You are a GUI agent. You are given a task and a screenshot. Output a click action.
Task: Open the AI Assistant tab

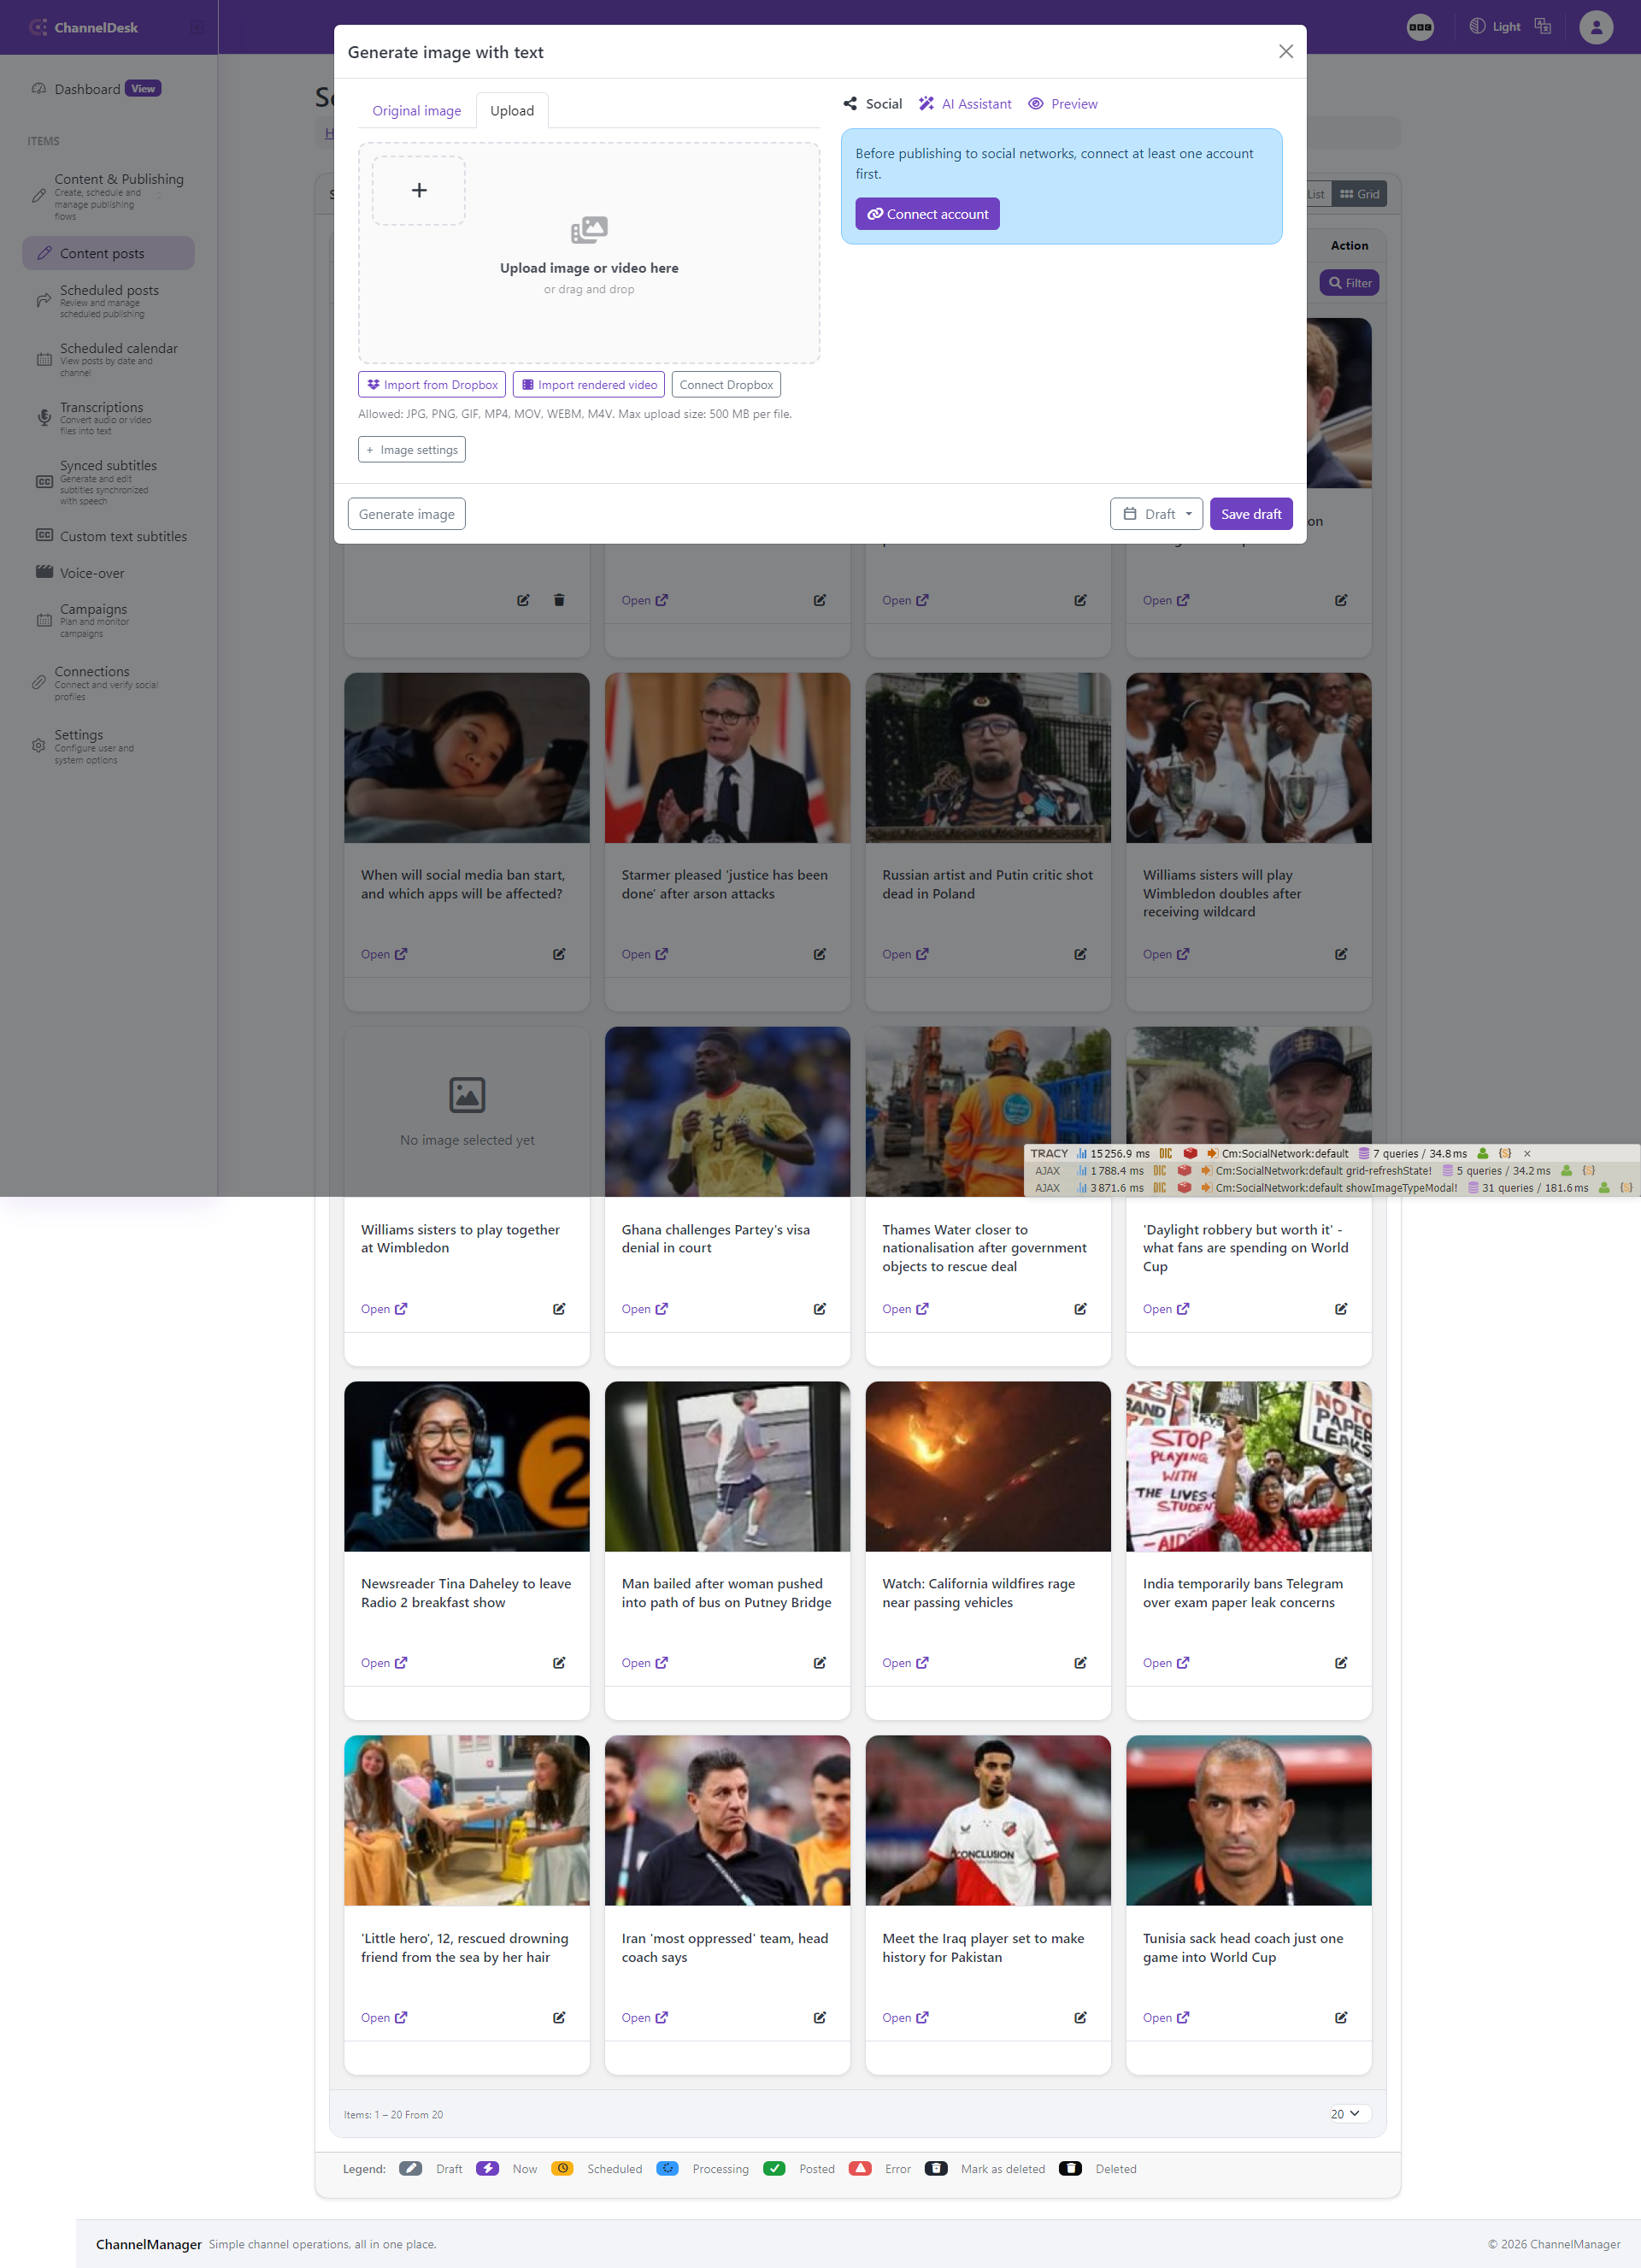pyautogui.click(x=965, y=104)
